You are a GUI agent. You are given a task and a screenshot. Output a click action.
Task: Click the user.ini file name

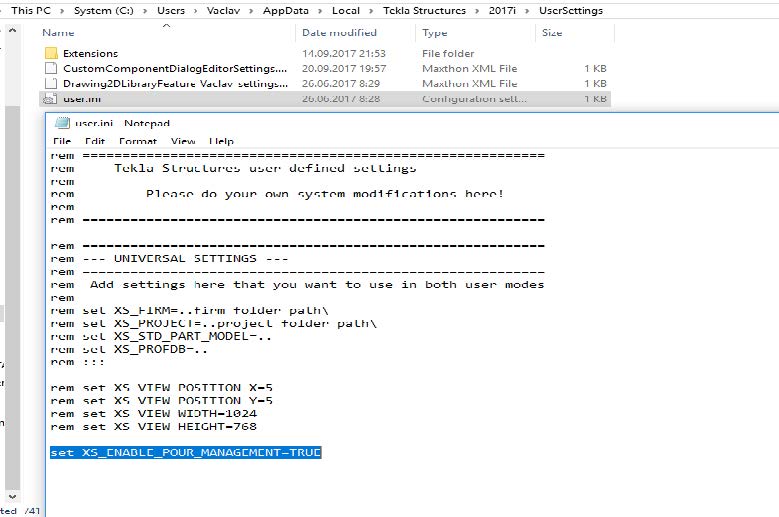[x=82, y=99]
